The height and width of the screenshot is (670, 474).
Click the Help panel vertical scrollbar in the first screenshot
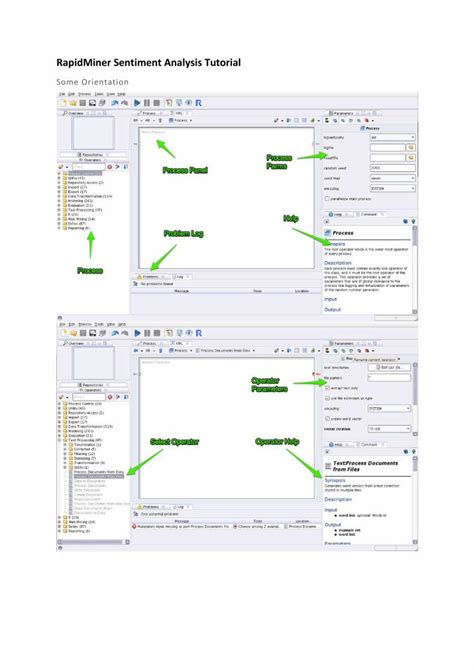[414, 270]
